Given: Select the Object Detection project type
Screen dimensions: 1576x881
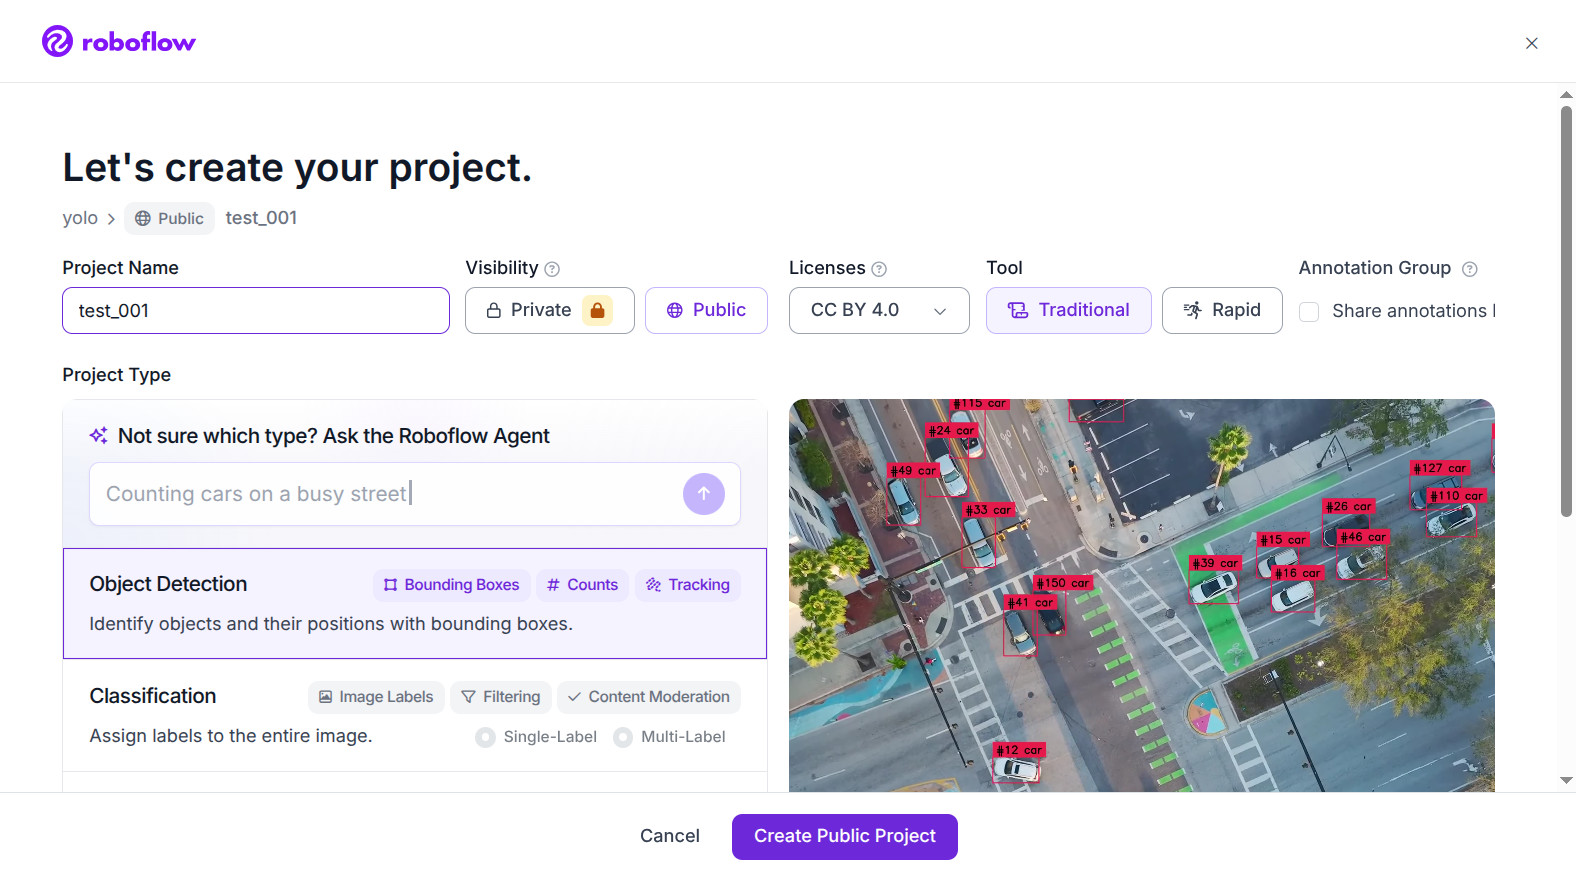Looking at the screenshot, I should (415, 603).
